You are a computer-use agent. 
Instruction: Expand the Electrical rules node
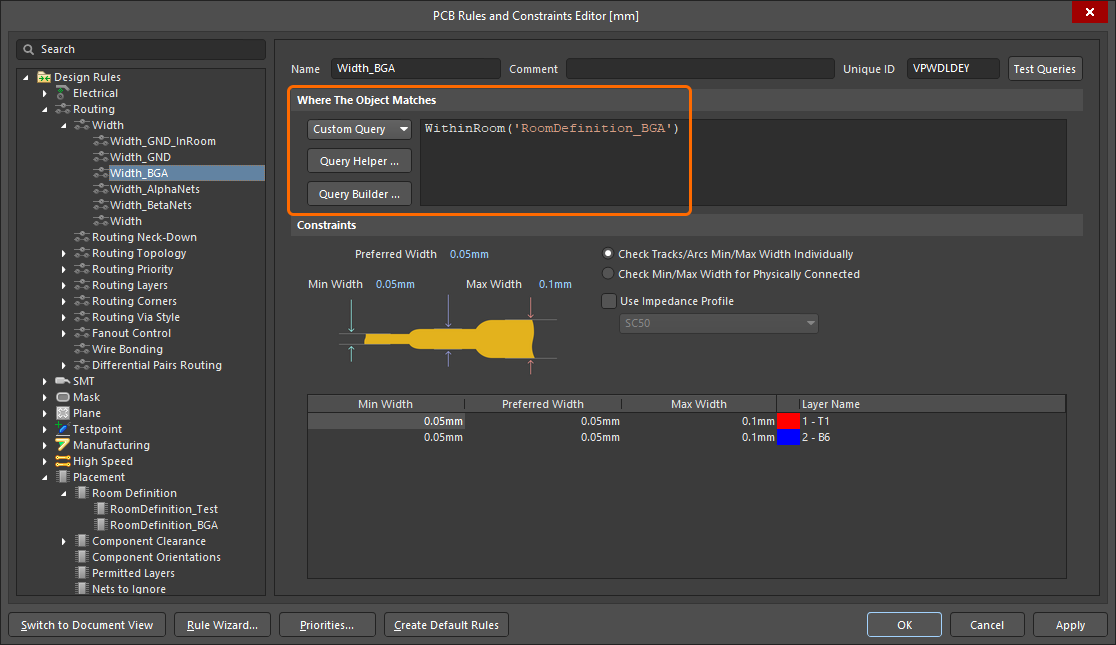(45, 93)
